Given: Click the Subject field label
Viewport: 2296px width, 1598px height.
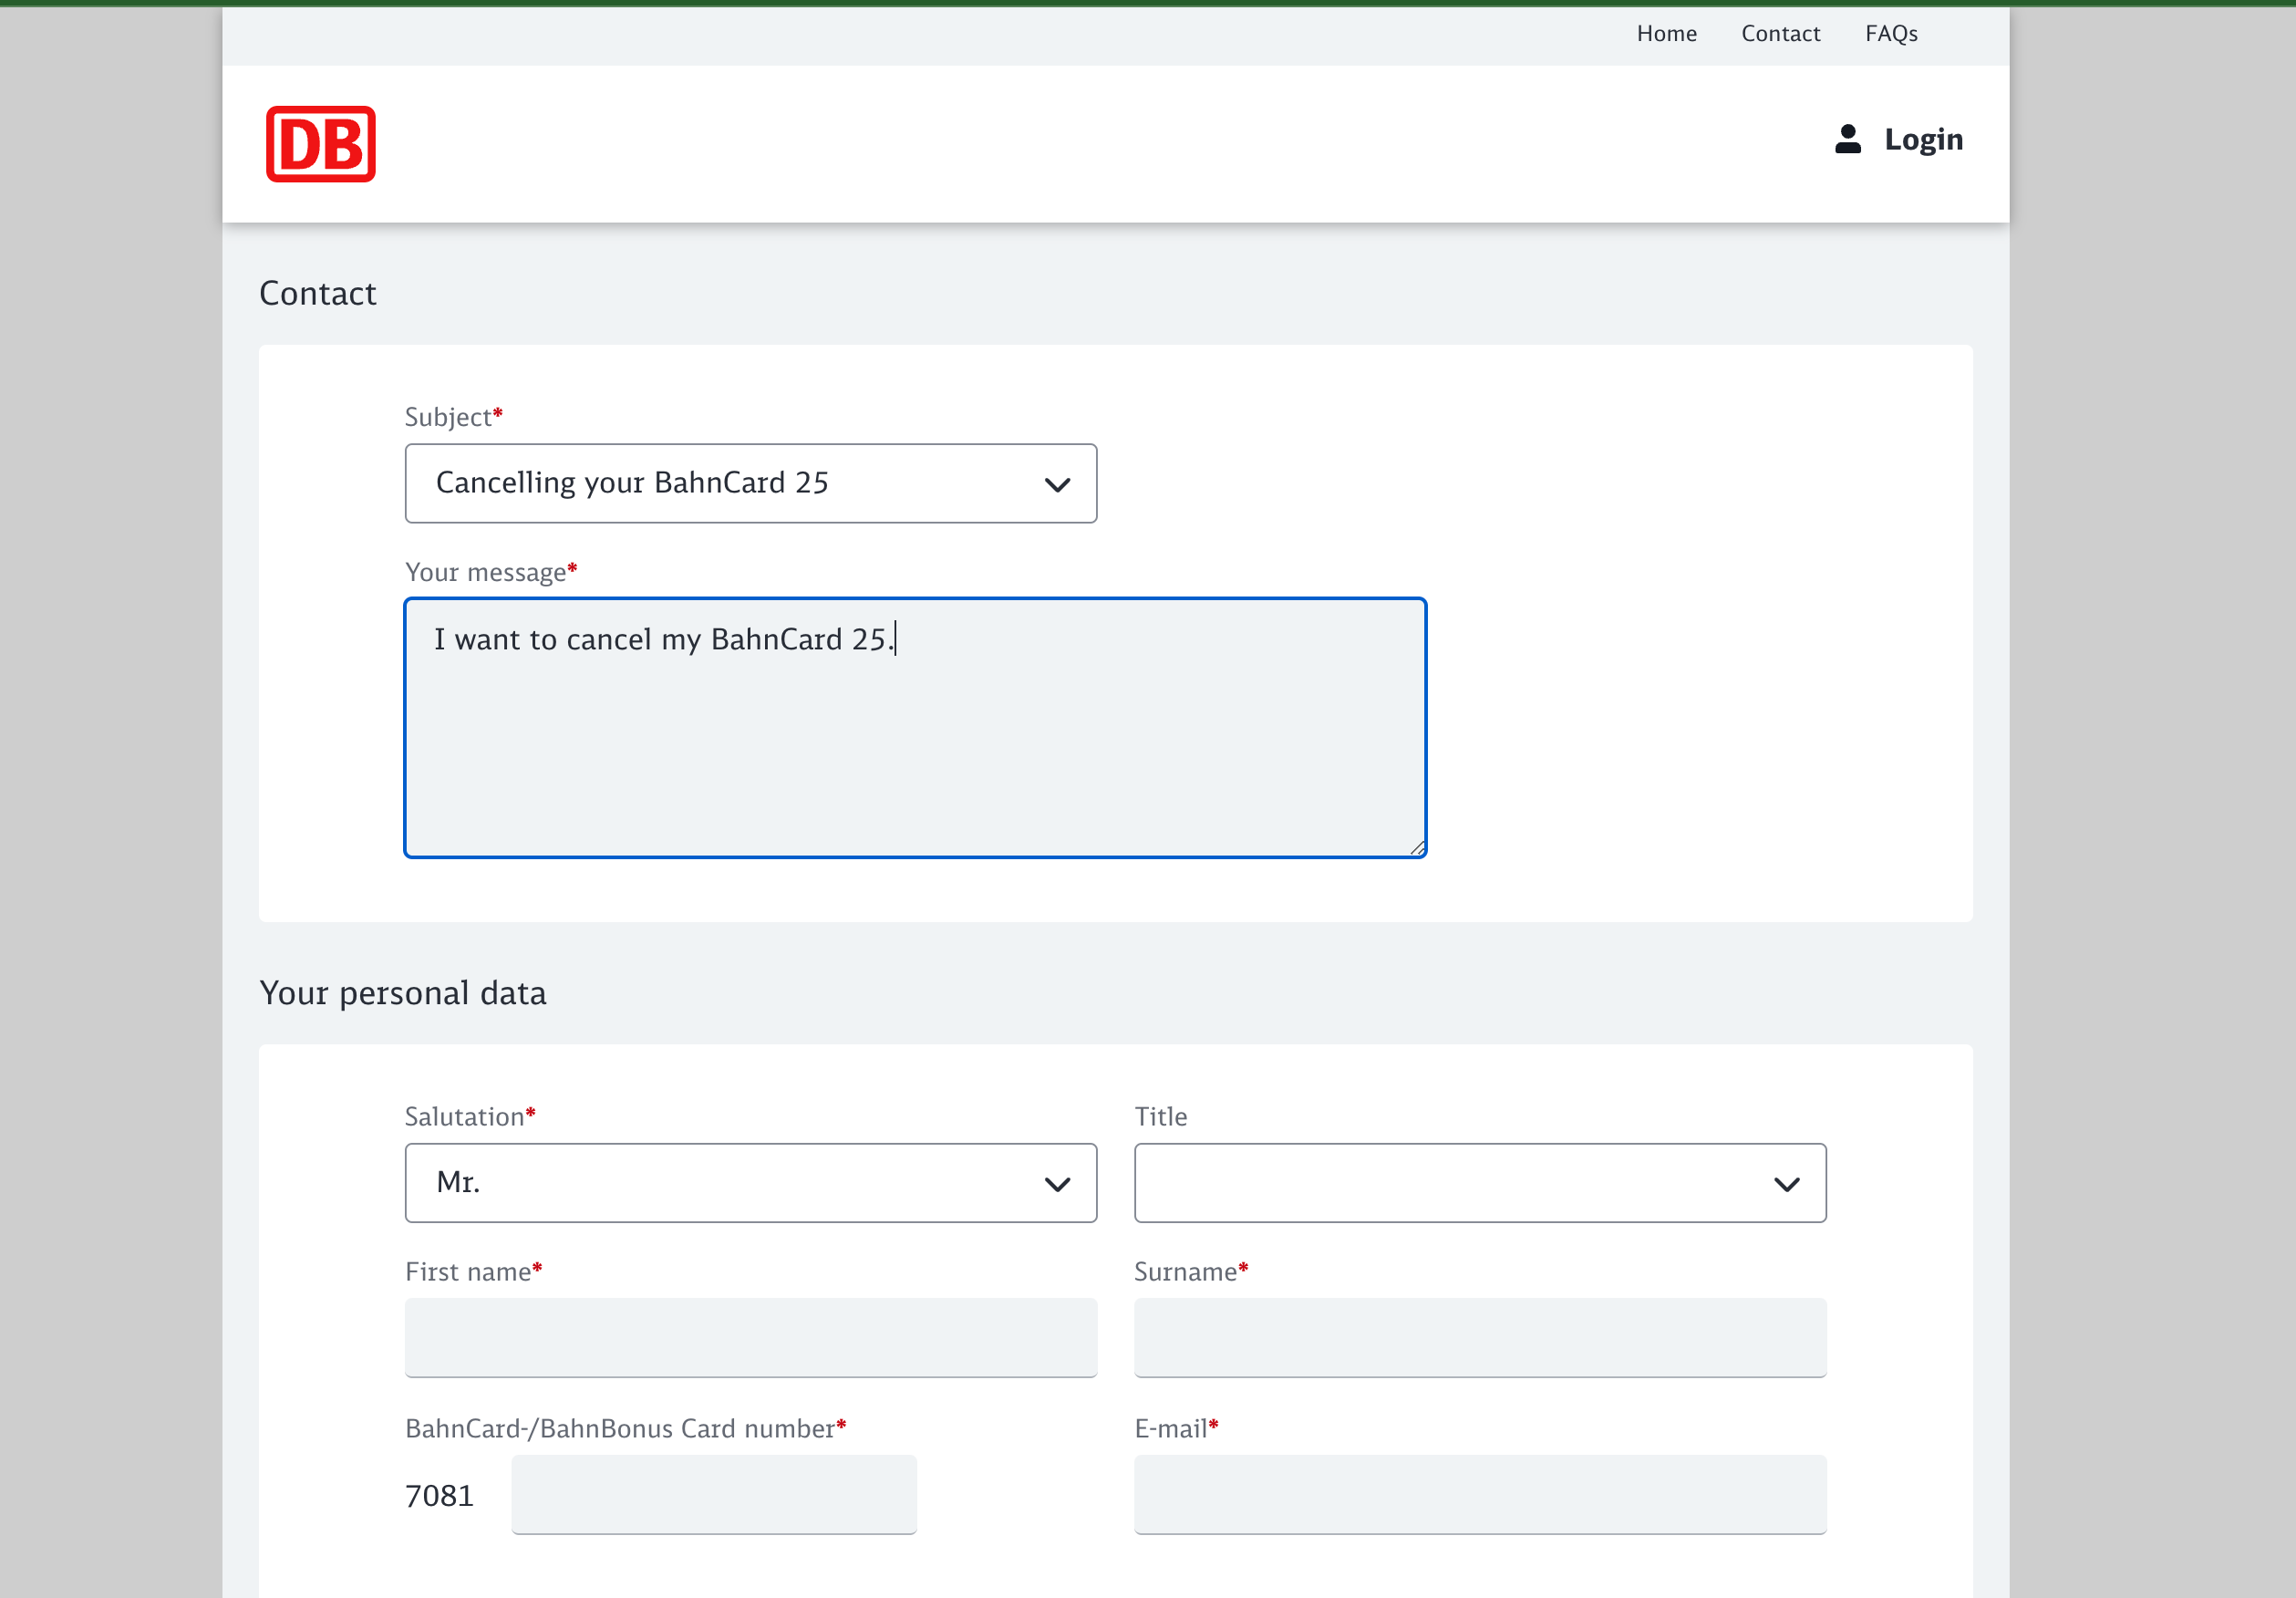Looking at the screenshot, I should point(453,417).
